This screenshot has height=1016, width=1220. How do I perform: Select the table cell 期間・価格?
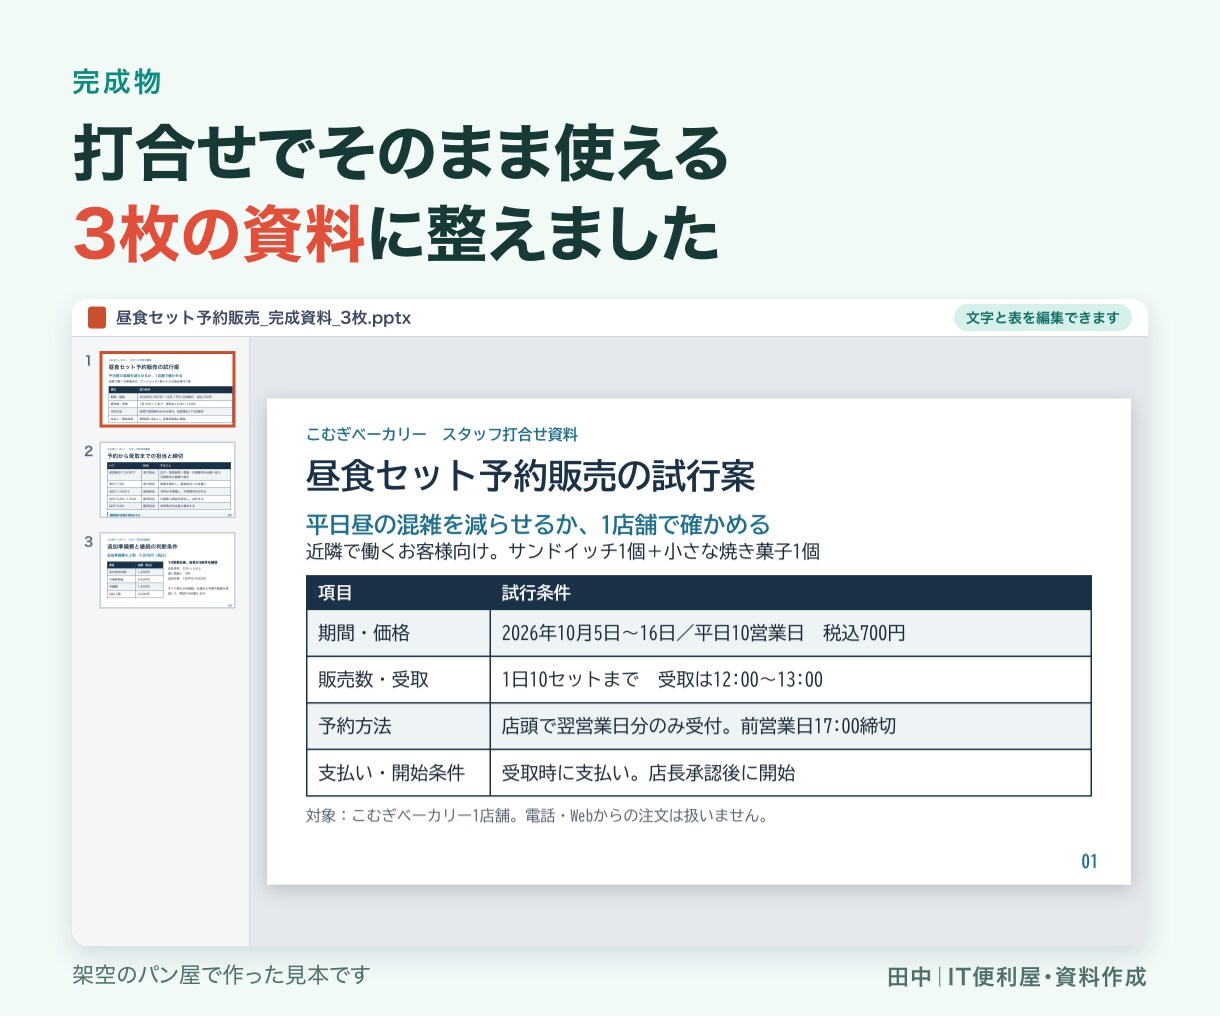[x=398, y=633]
